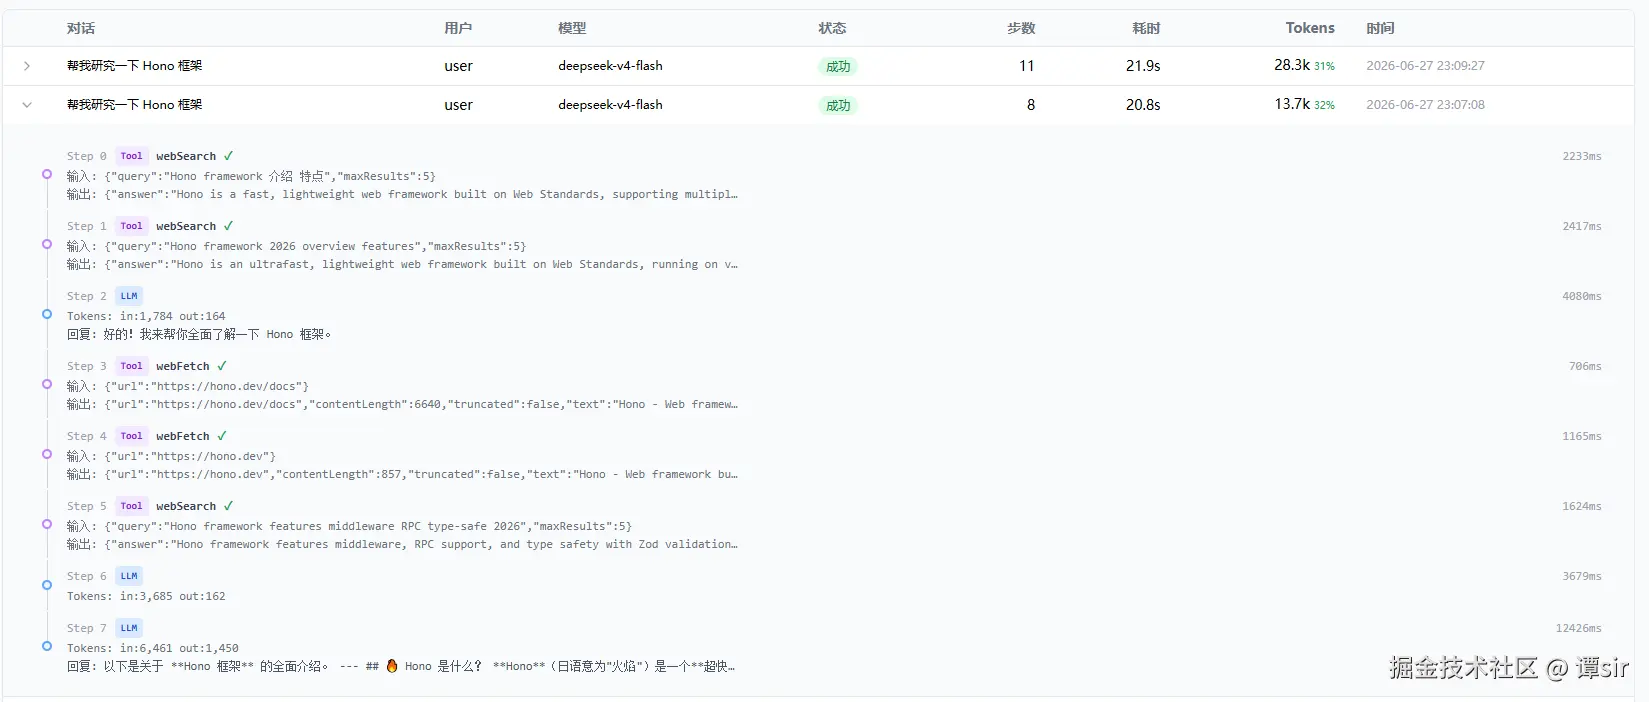Click the timestamp 2026-06-27 23:09:27
The width and height of the screenshot is (1649, 702).
[x=1425, y=66]
